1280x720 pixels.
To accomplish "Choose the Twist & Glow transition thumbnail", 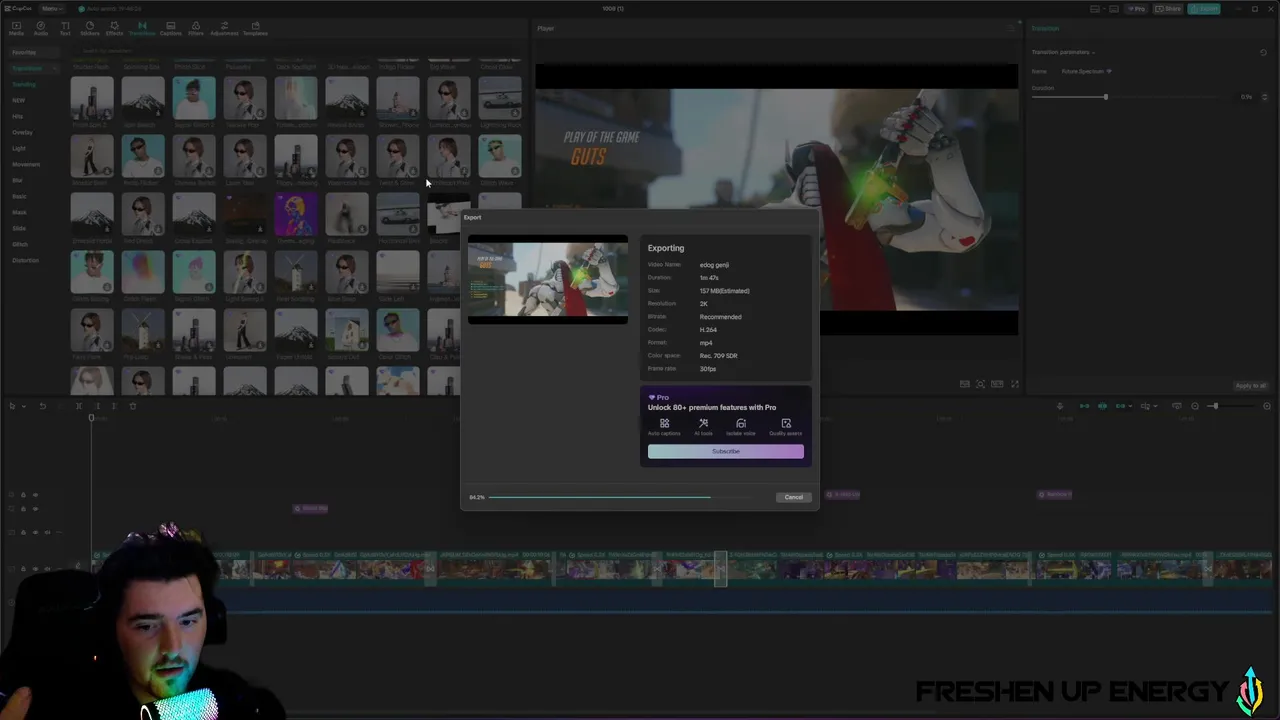I will pos(398,156).
